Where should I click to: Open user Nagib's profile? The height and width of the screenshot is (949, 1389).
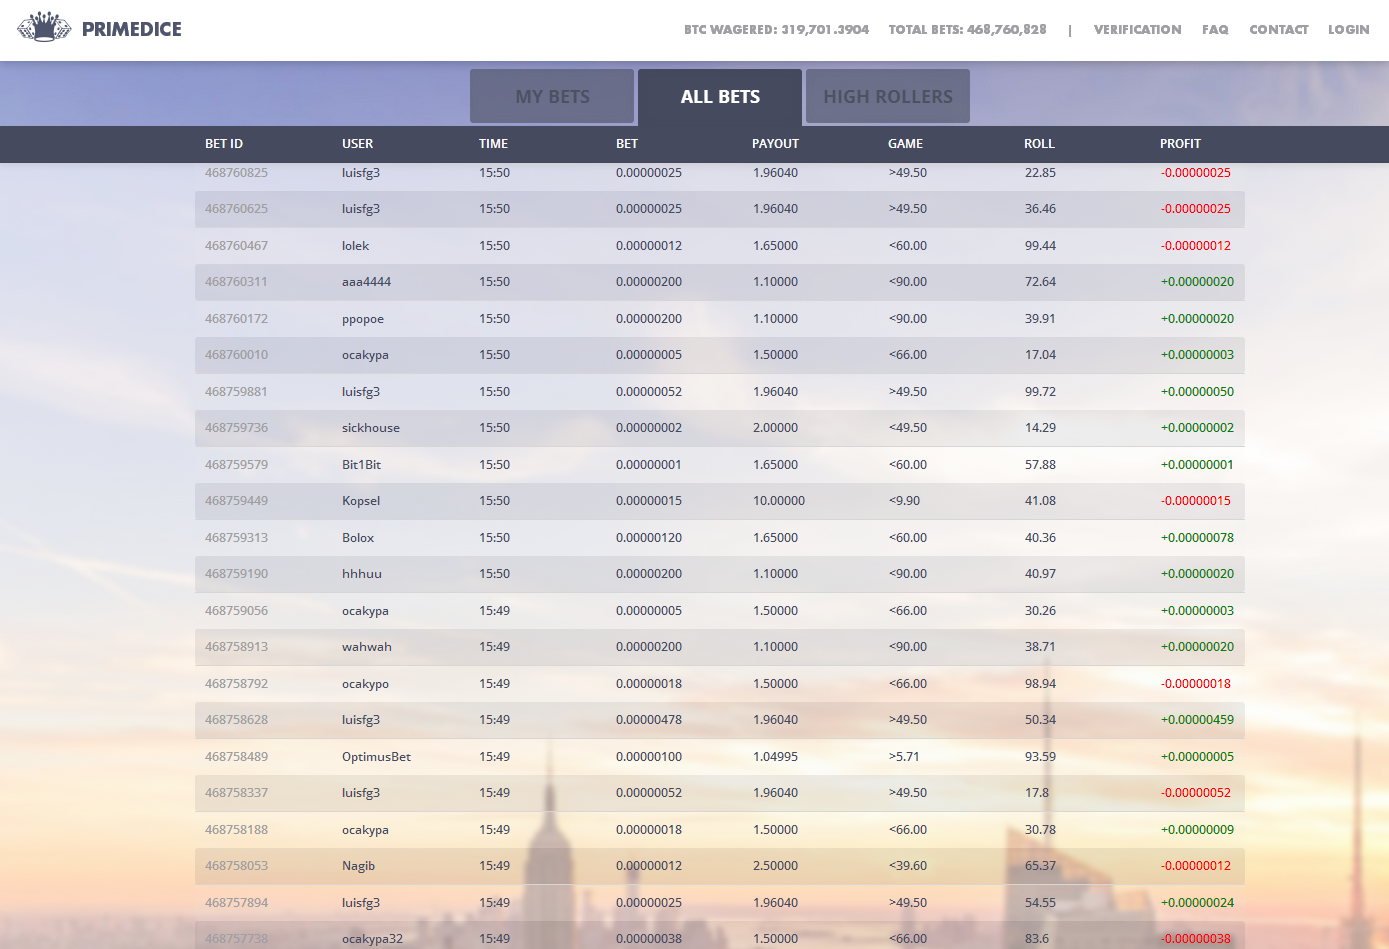click(x=358, y=866)
